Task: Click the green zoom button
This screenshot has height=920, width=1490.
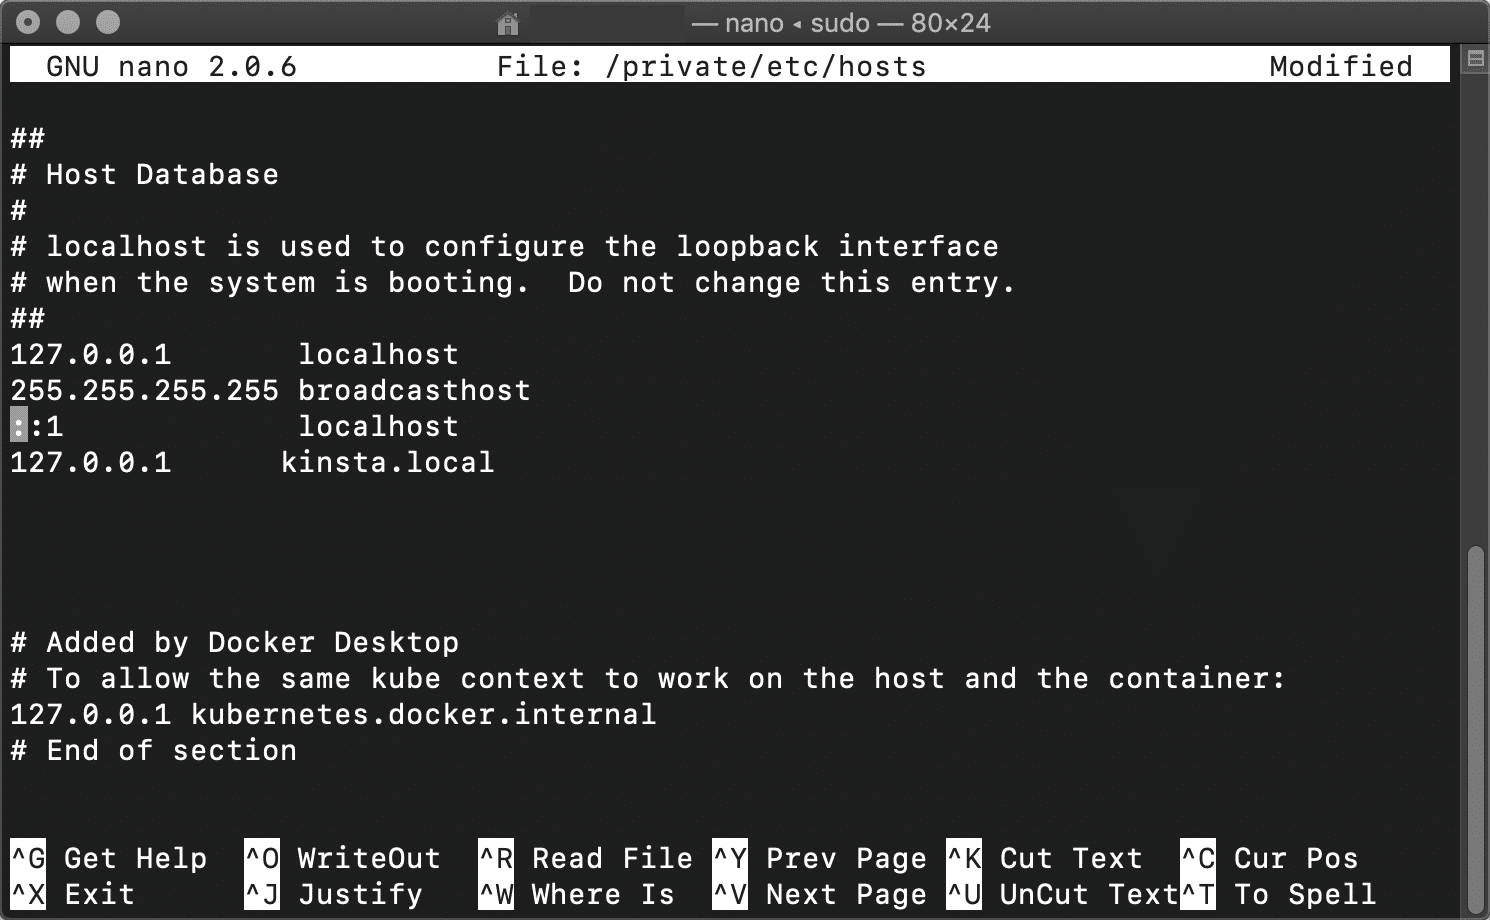Action: point(105,20)
